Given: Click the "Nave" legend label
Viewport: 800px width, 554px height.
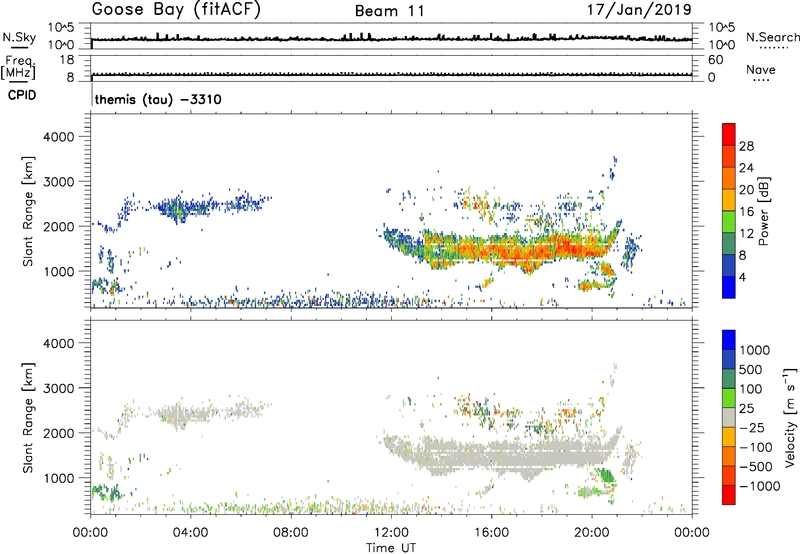Looking at the screenshot, I should [761, 69].
